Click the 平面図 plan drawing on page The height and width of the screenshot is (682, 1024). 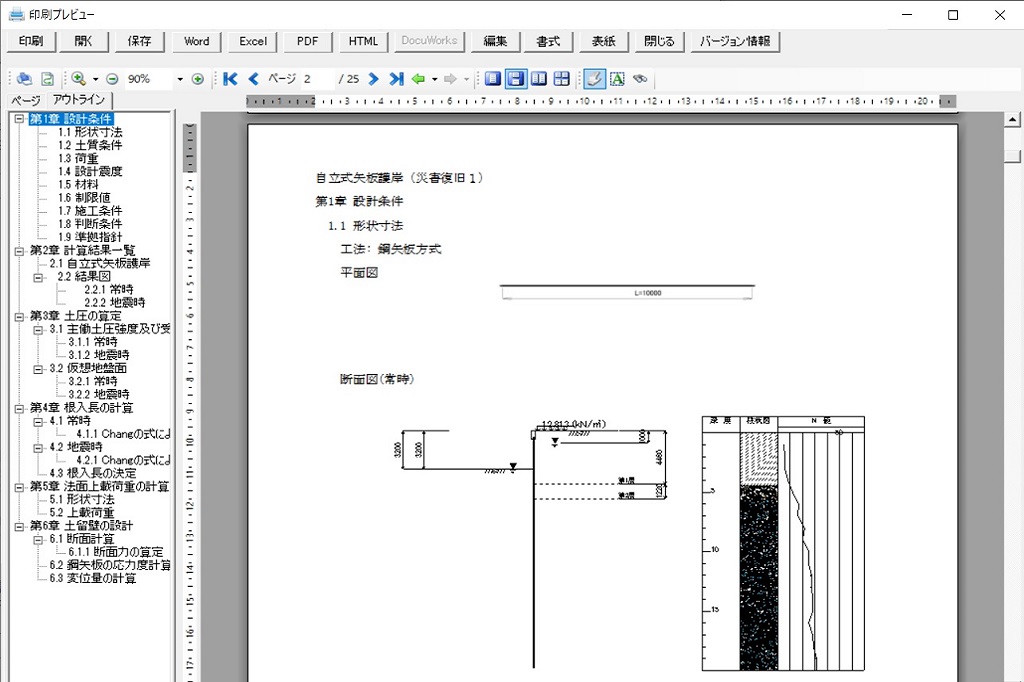pos(627,292)
